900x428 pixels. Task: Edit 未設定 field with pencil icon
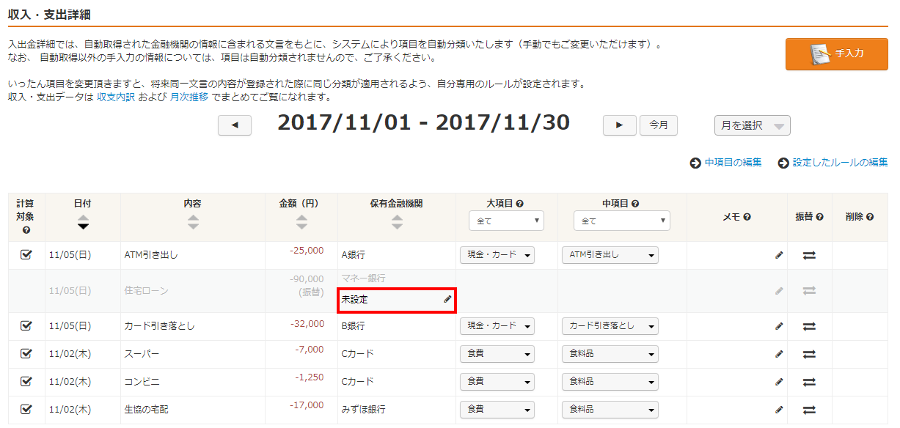pos(448,299)
